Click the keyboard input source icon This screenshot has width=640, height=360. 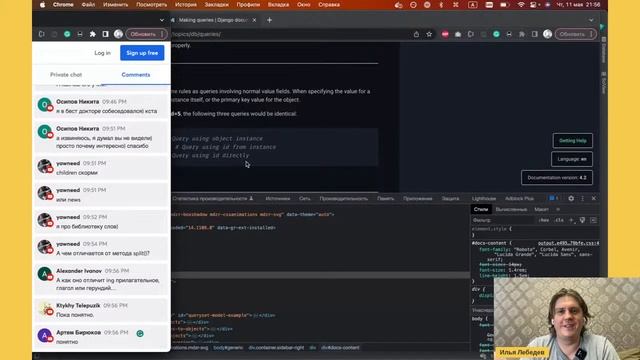472,5
